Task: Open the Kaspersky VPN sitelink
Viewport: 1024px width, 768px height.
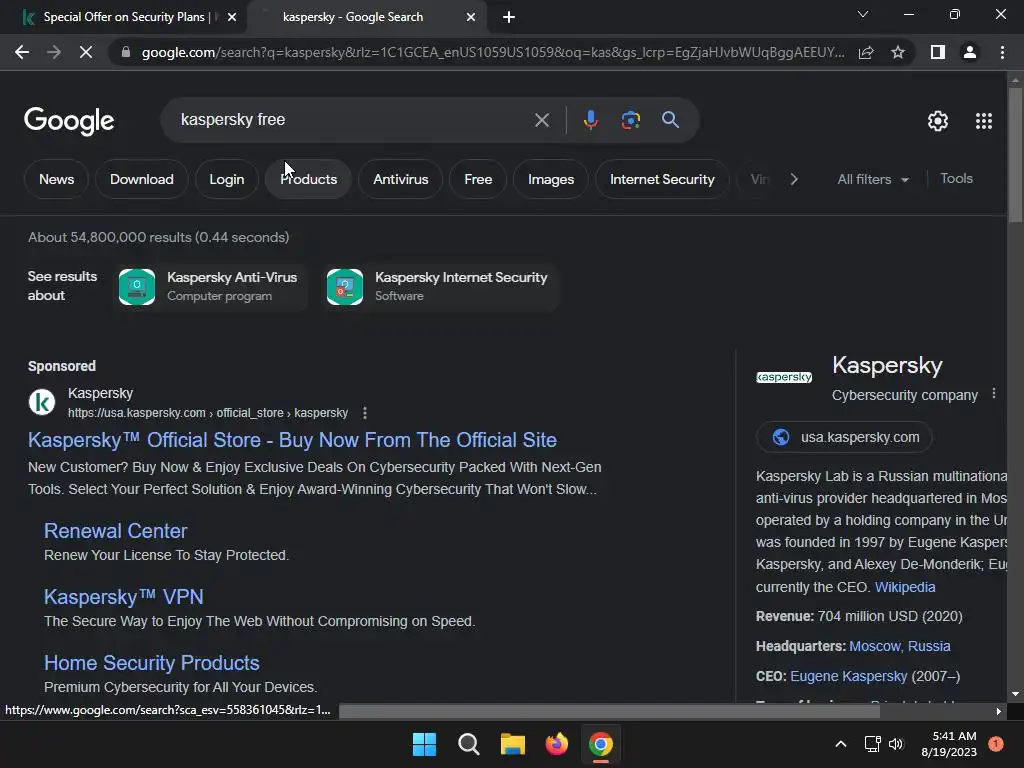Action: (x=123, y=597)
